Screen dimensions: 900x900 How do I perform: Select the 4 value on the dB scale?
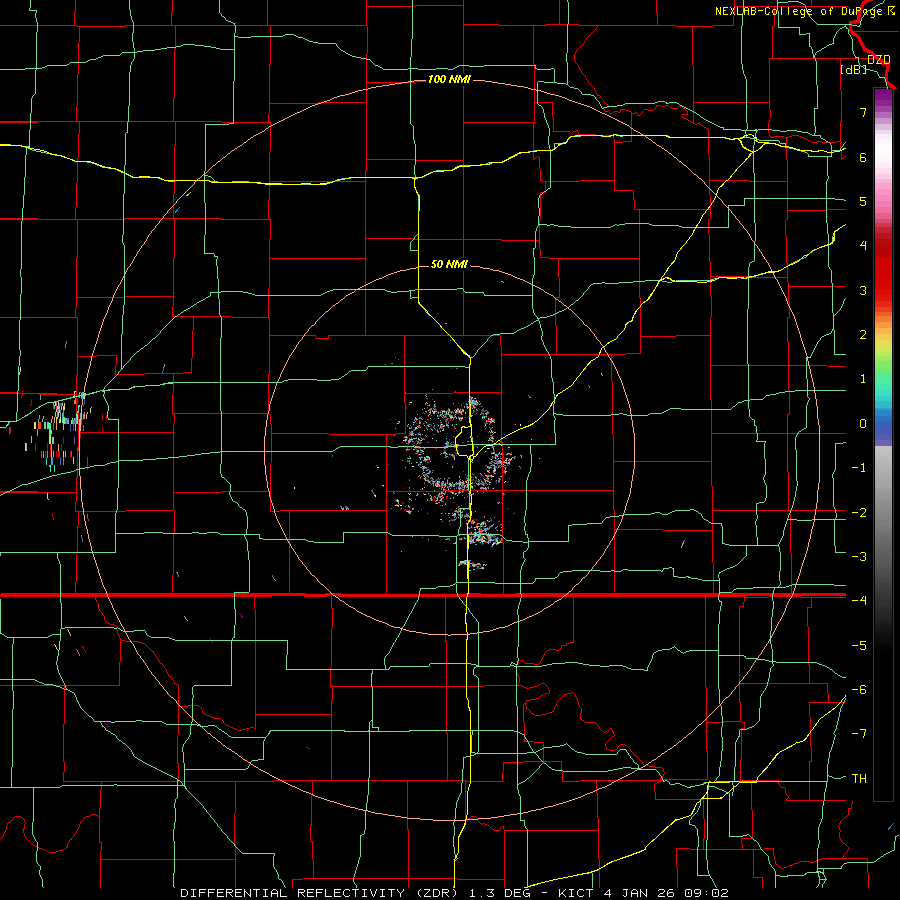click(863, 246)
